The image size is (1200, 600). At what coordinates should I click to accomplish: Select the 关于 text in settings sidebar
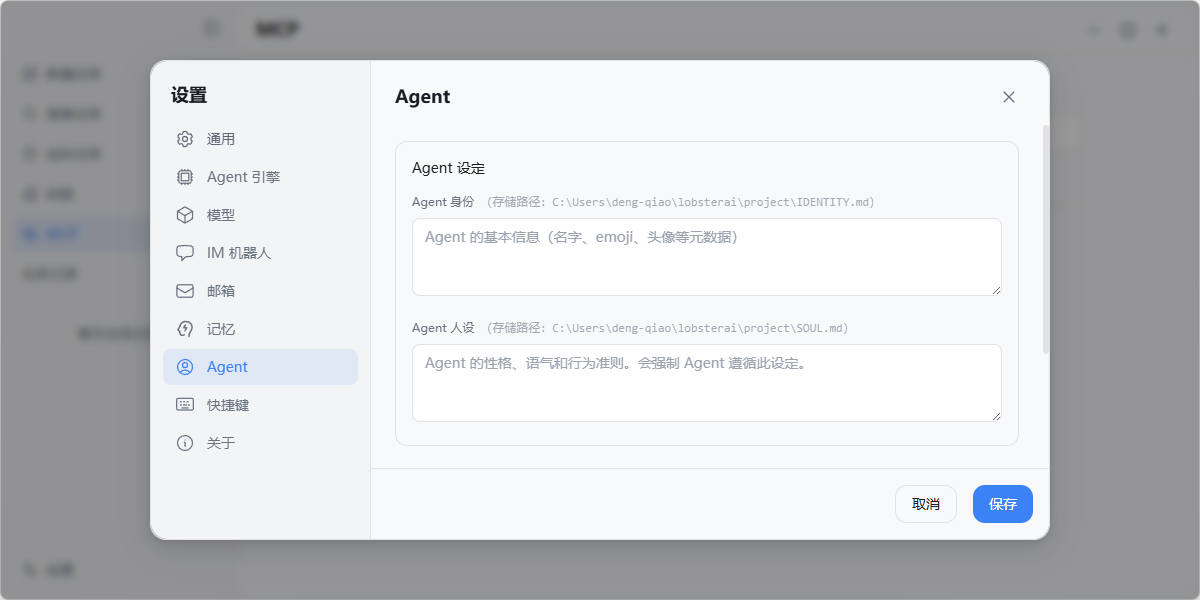tap(221, 443)
